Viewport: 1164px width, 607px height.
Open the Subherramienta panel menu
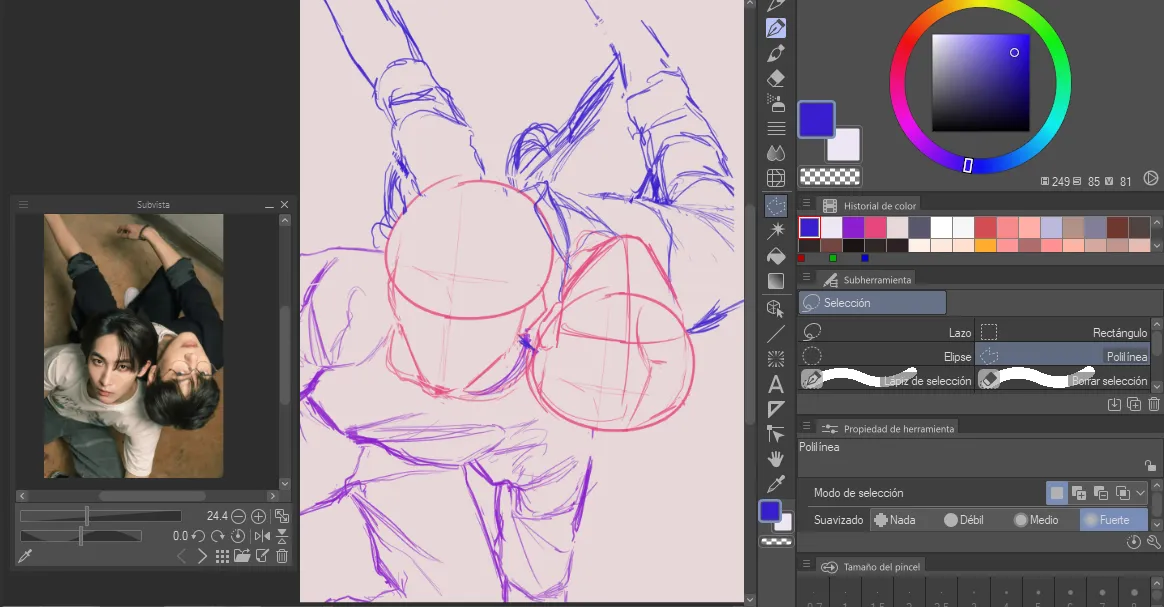point(806,277)
